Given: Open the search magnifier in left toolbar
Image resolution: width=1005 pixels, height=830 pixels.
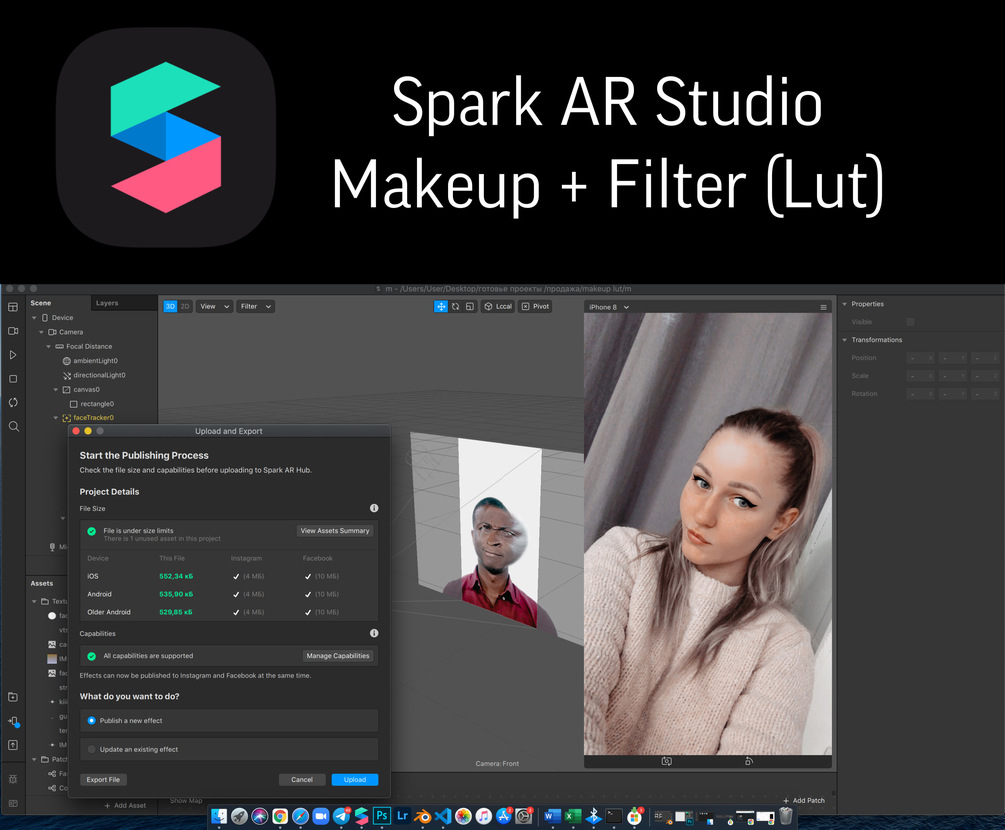Looking at the screenshot, I should tap(13, 426).
